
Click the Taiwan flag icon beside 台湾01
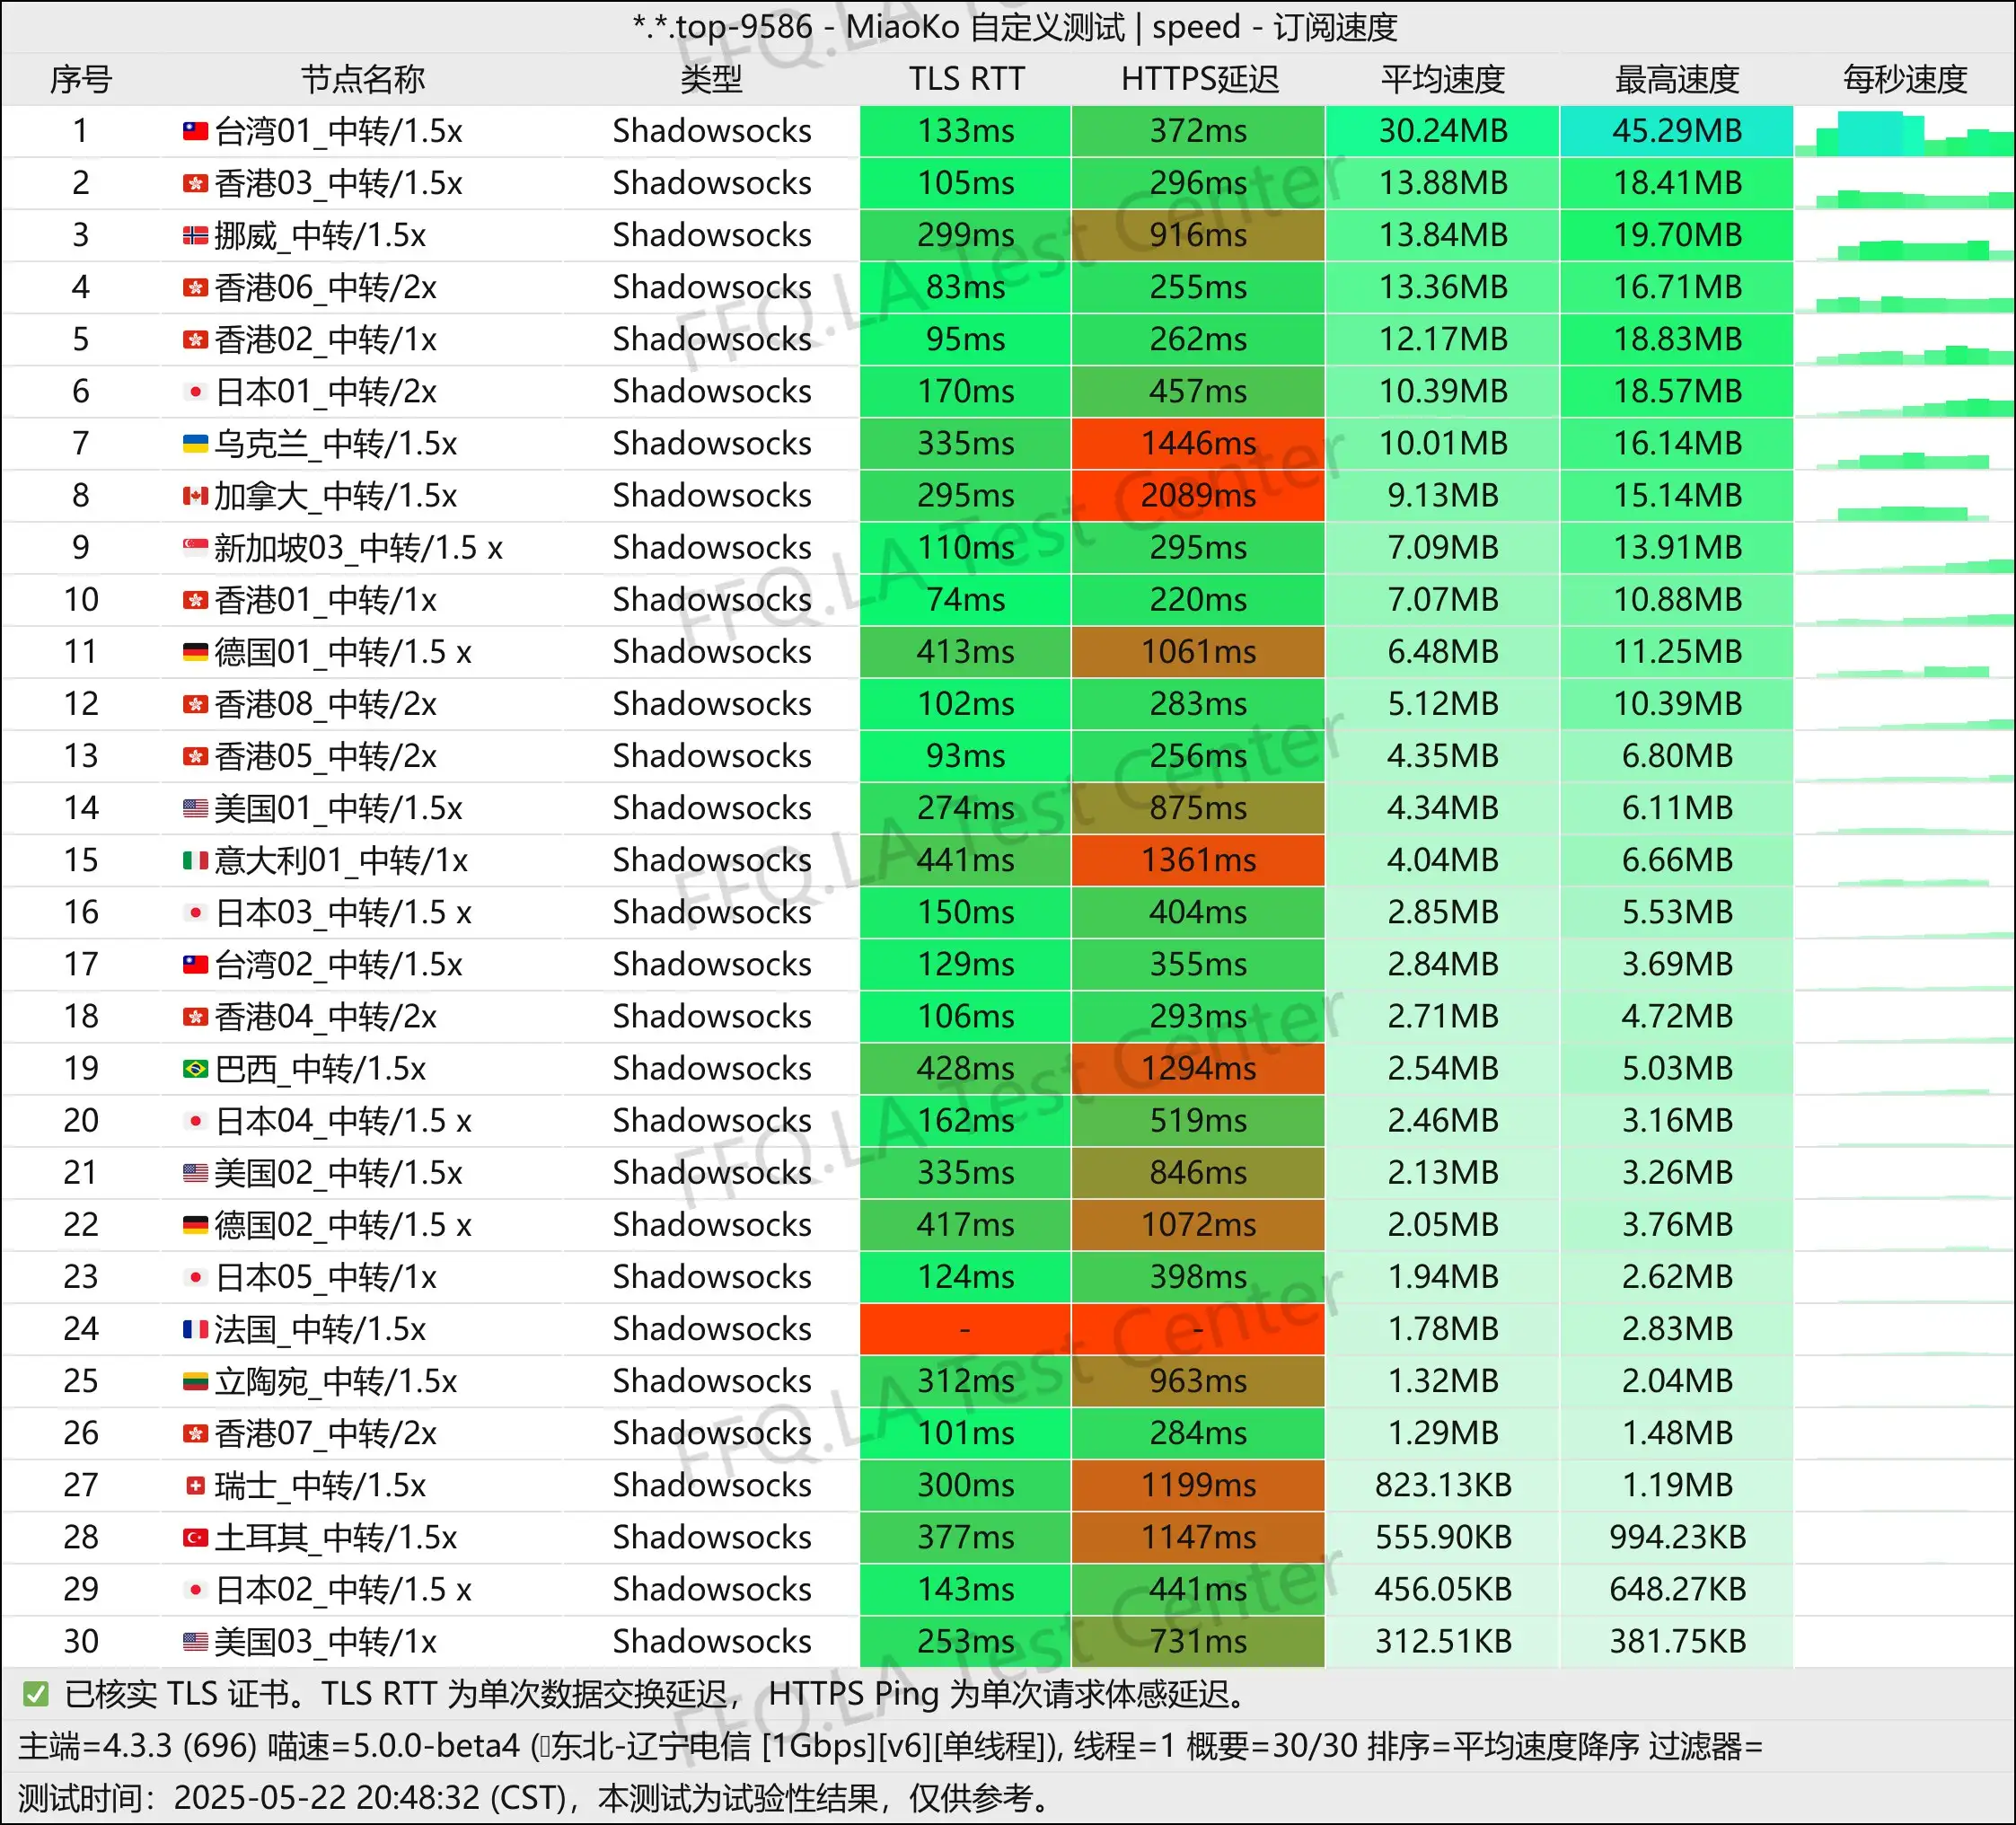(x=195, y=131)
